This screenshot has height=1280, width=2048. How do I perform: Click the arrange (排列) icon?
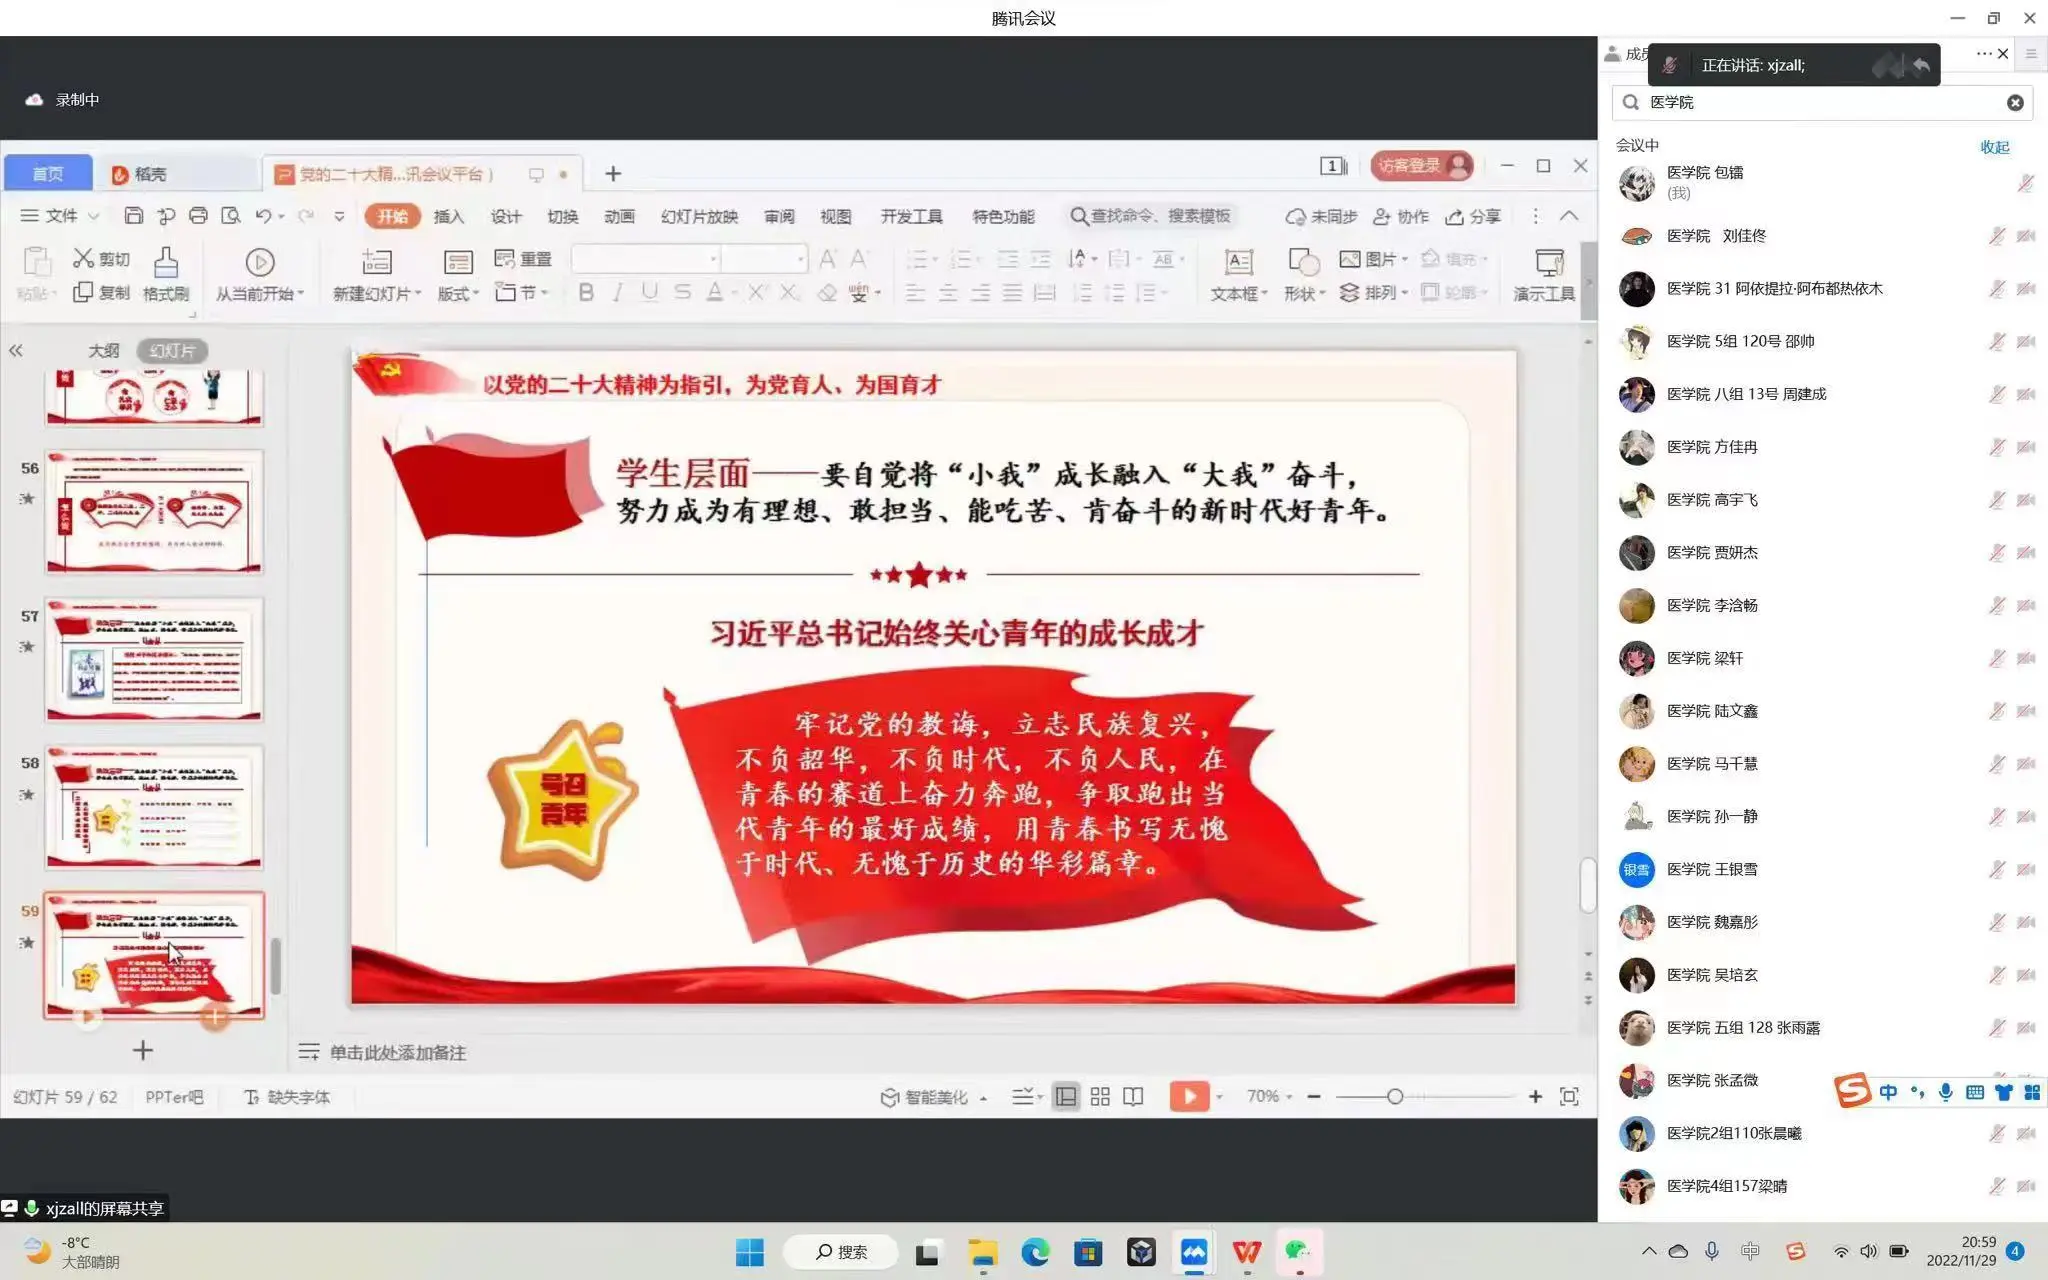click(x=1350, y=292)
